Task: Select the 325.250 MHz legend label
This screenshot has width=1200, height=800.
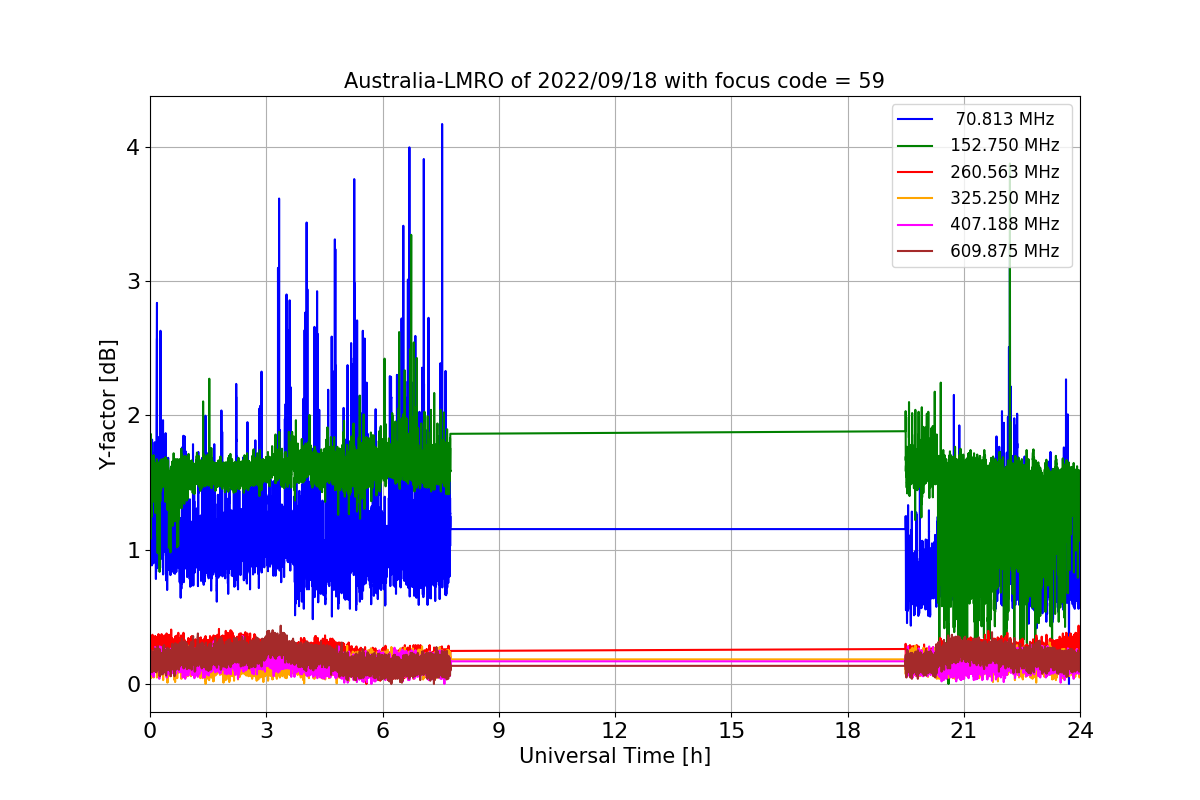Action: (1005, 198)
